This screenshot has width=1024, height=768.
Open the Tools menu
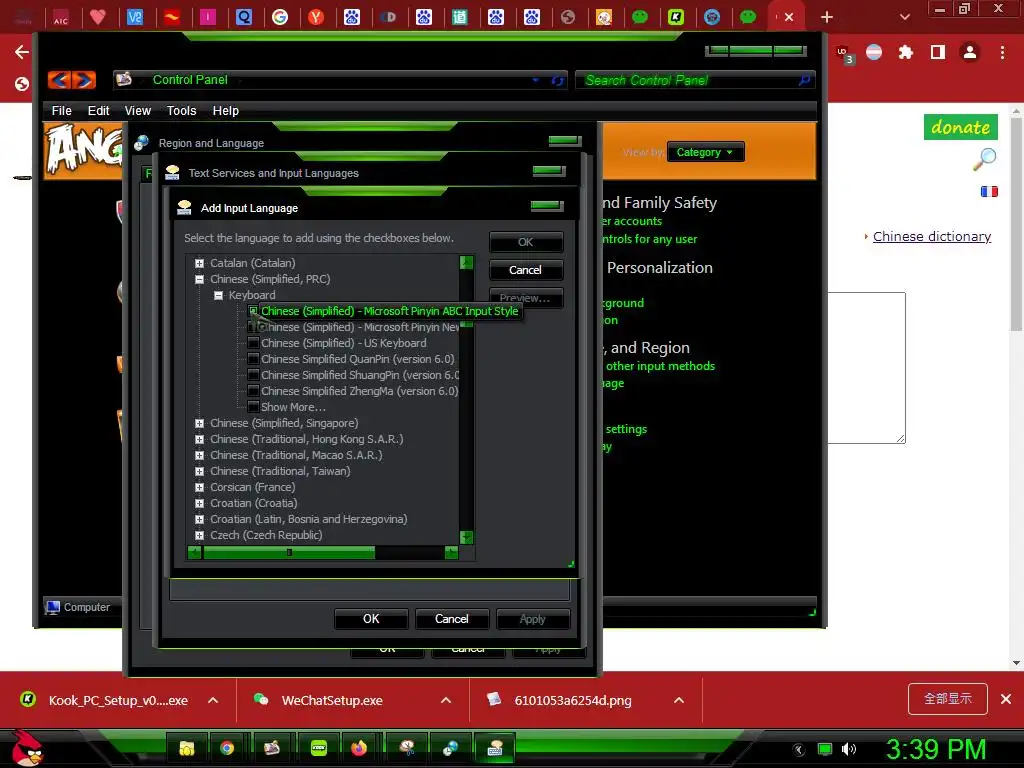click(182, 110)
